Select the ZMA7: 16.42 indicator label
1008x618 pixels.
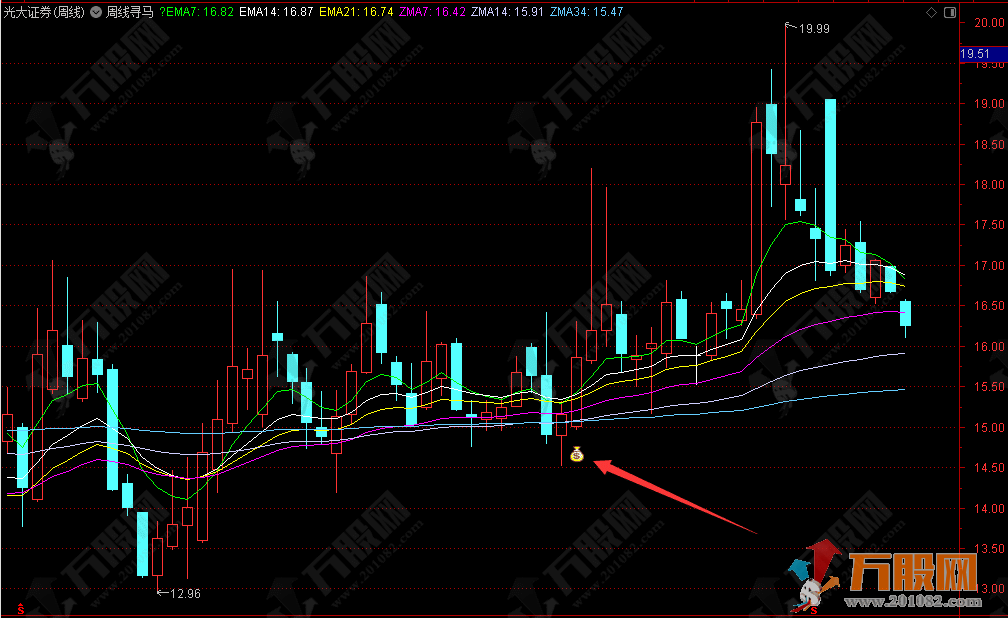coord(433,12)
